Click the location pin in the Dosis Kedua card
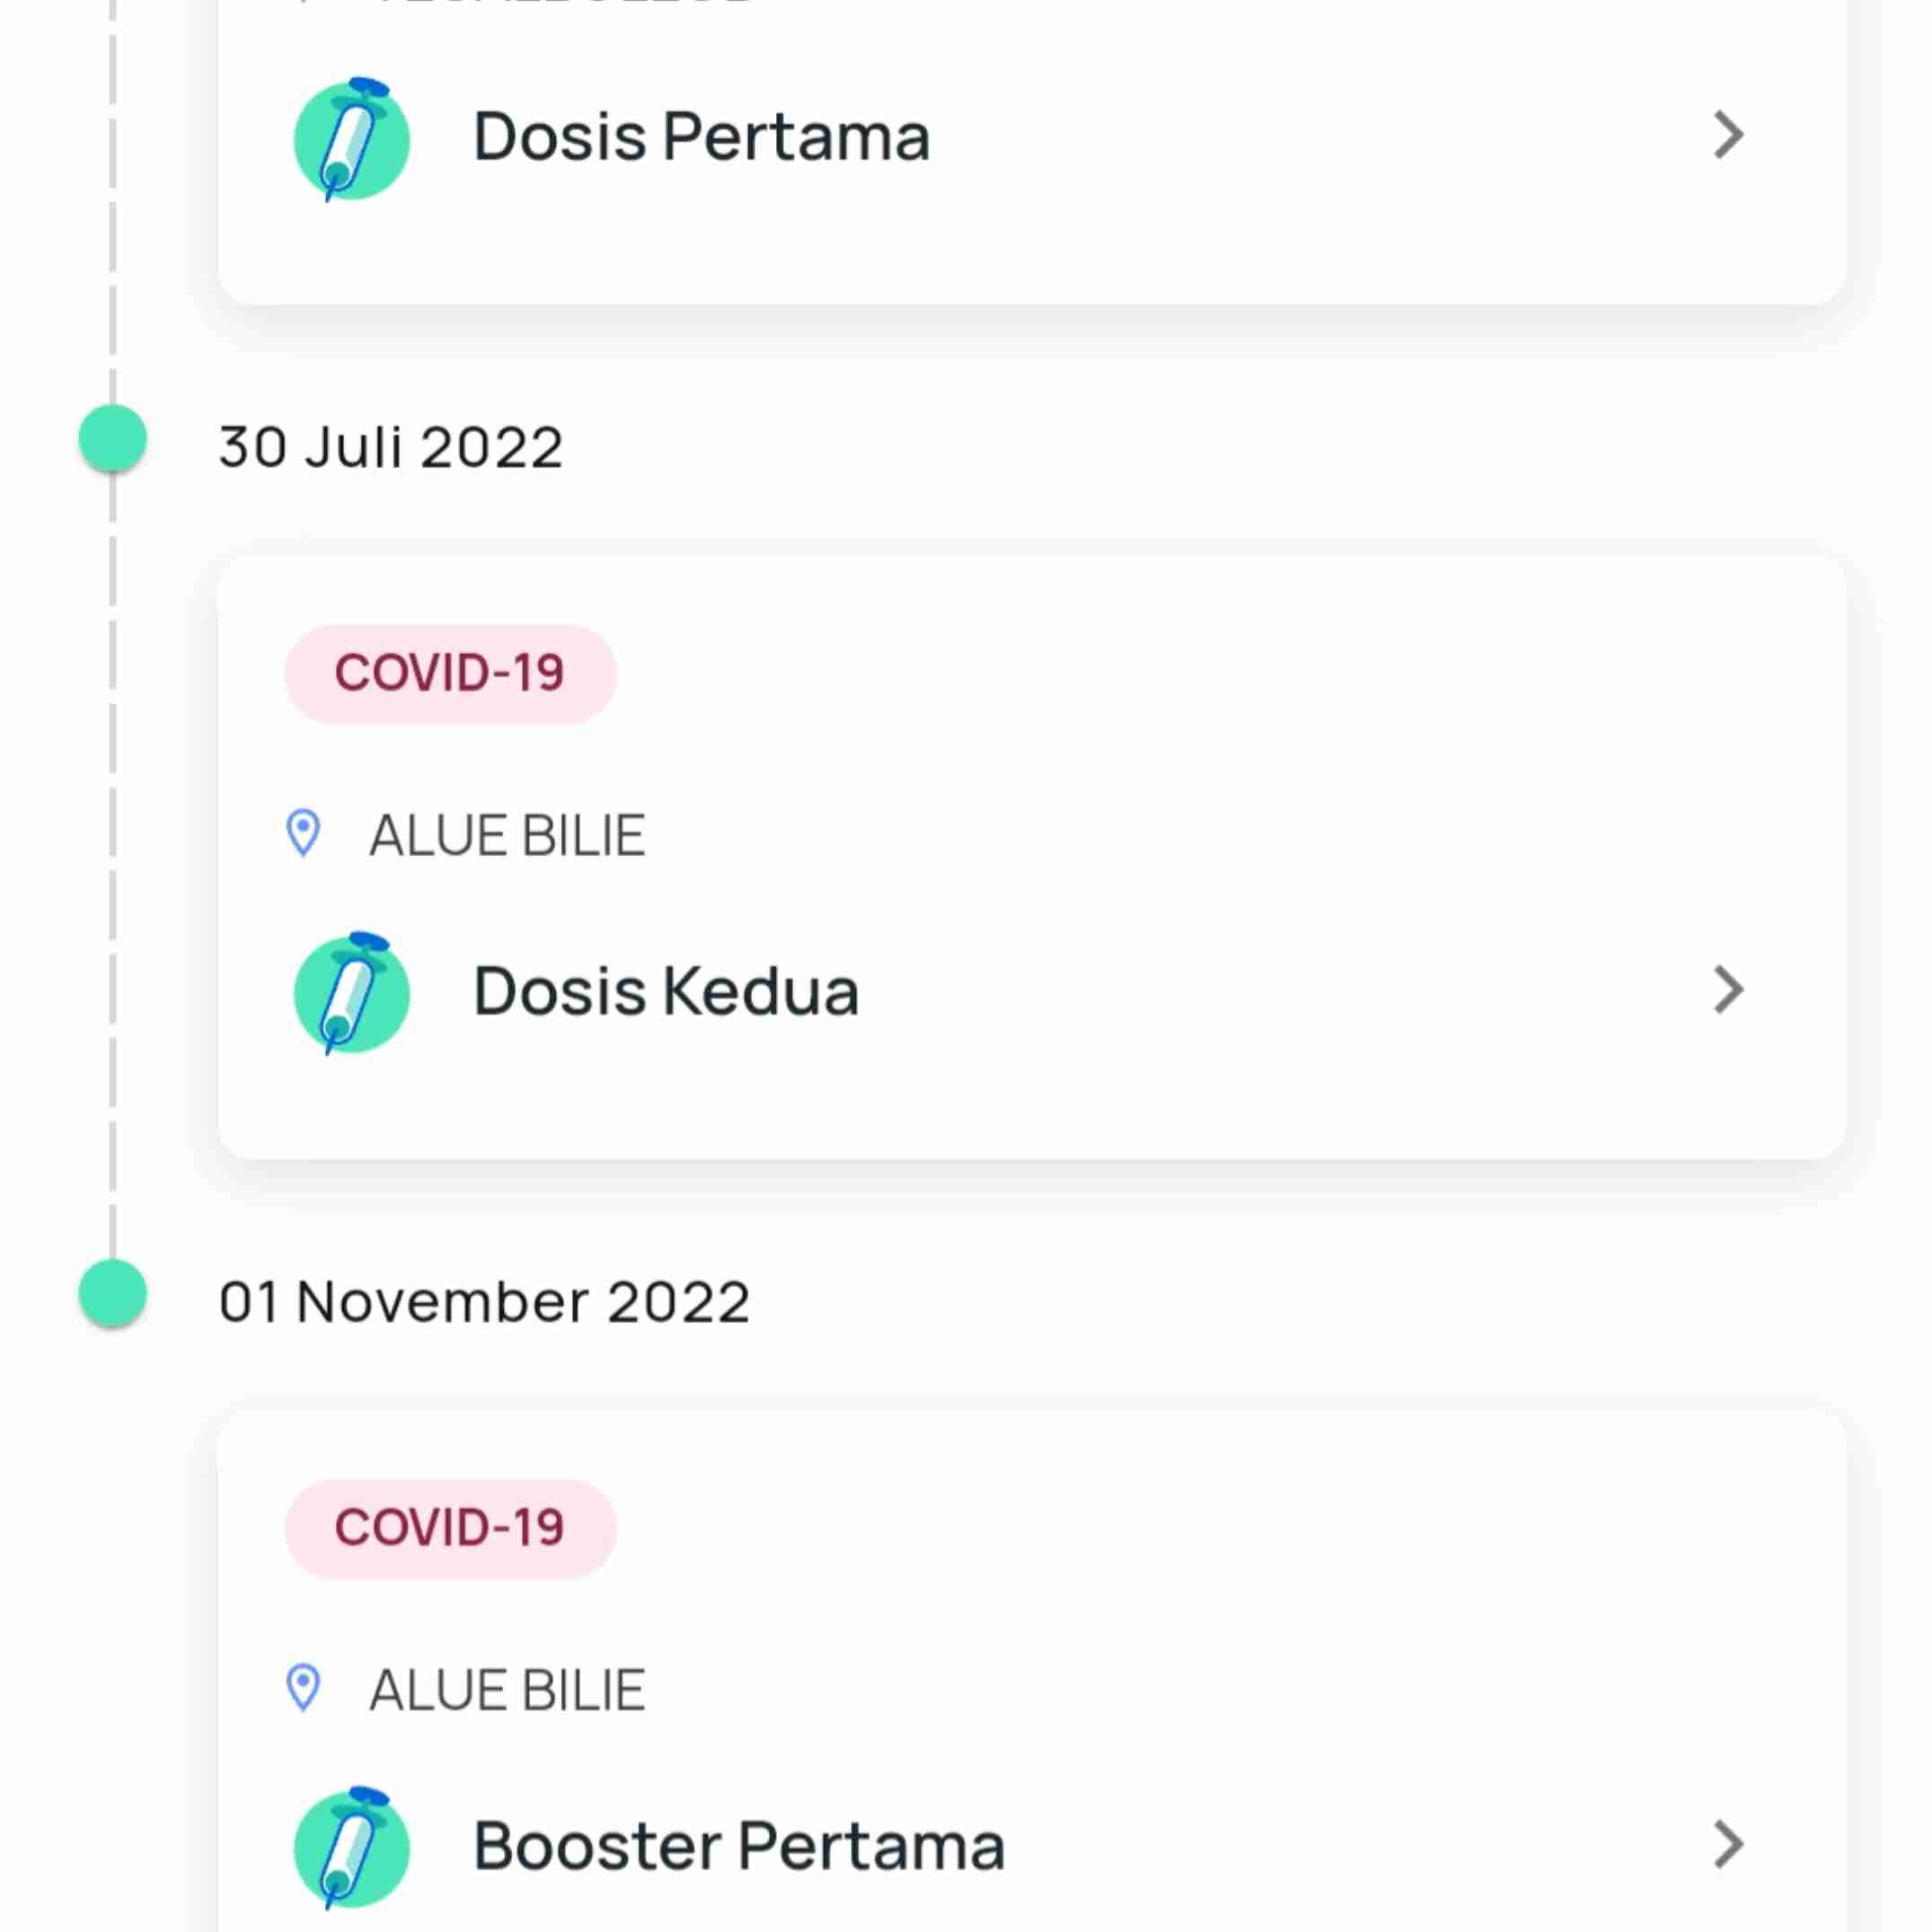This screenshot has height=1932, width=1932. 303,833
